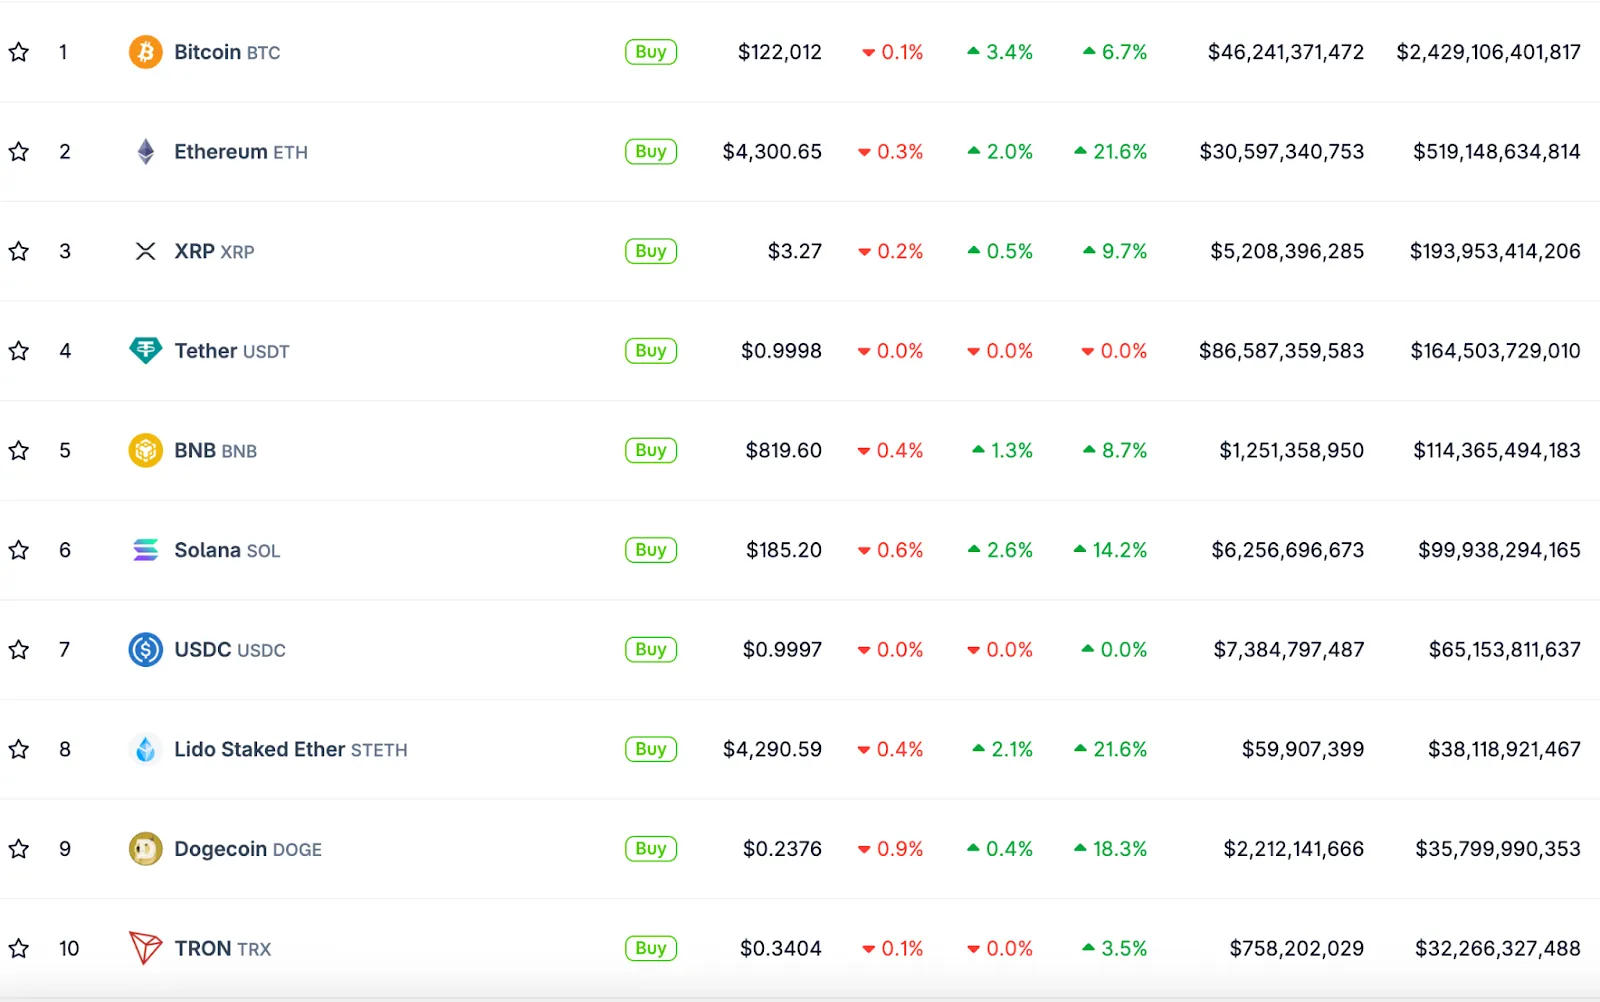Click the Buy button for Bitcoin

(651, 51)
